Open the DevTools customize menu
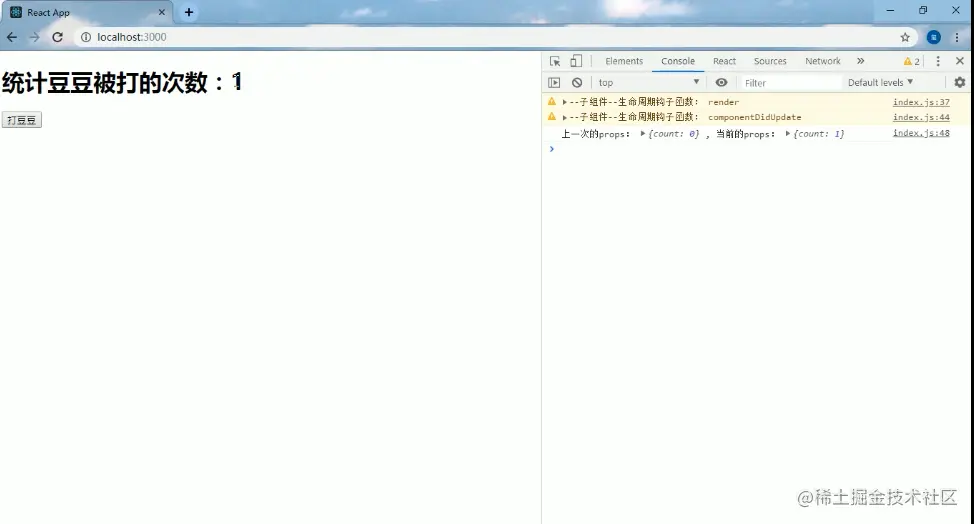Image resolution: width=974 pixels, height=524 pixels. coord(938,61)
